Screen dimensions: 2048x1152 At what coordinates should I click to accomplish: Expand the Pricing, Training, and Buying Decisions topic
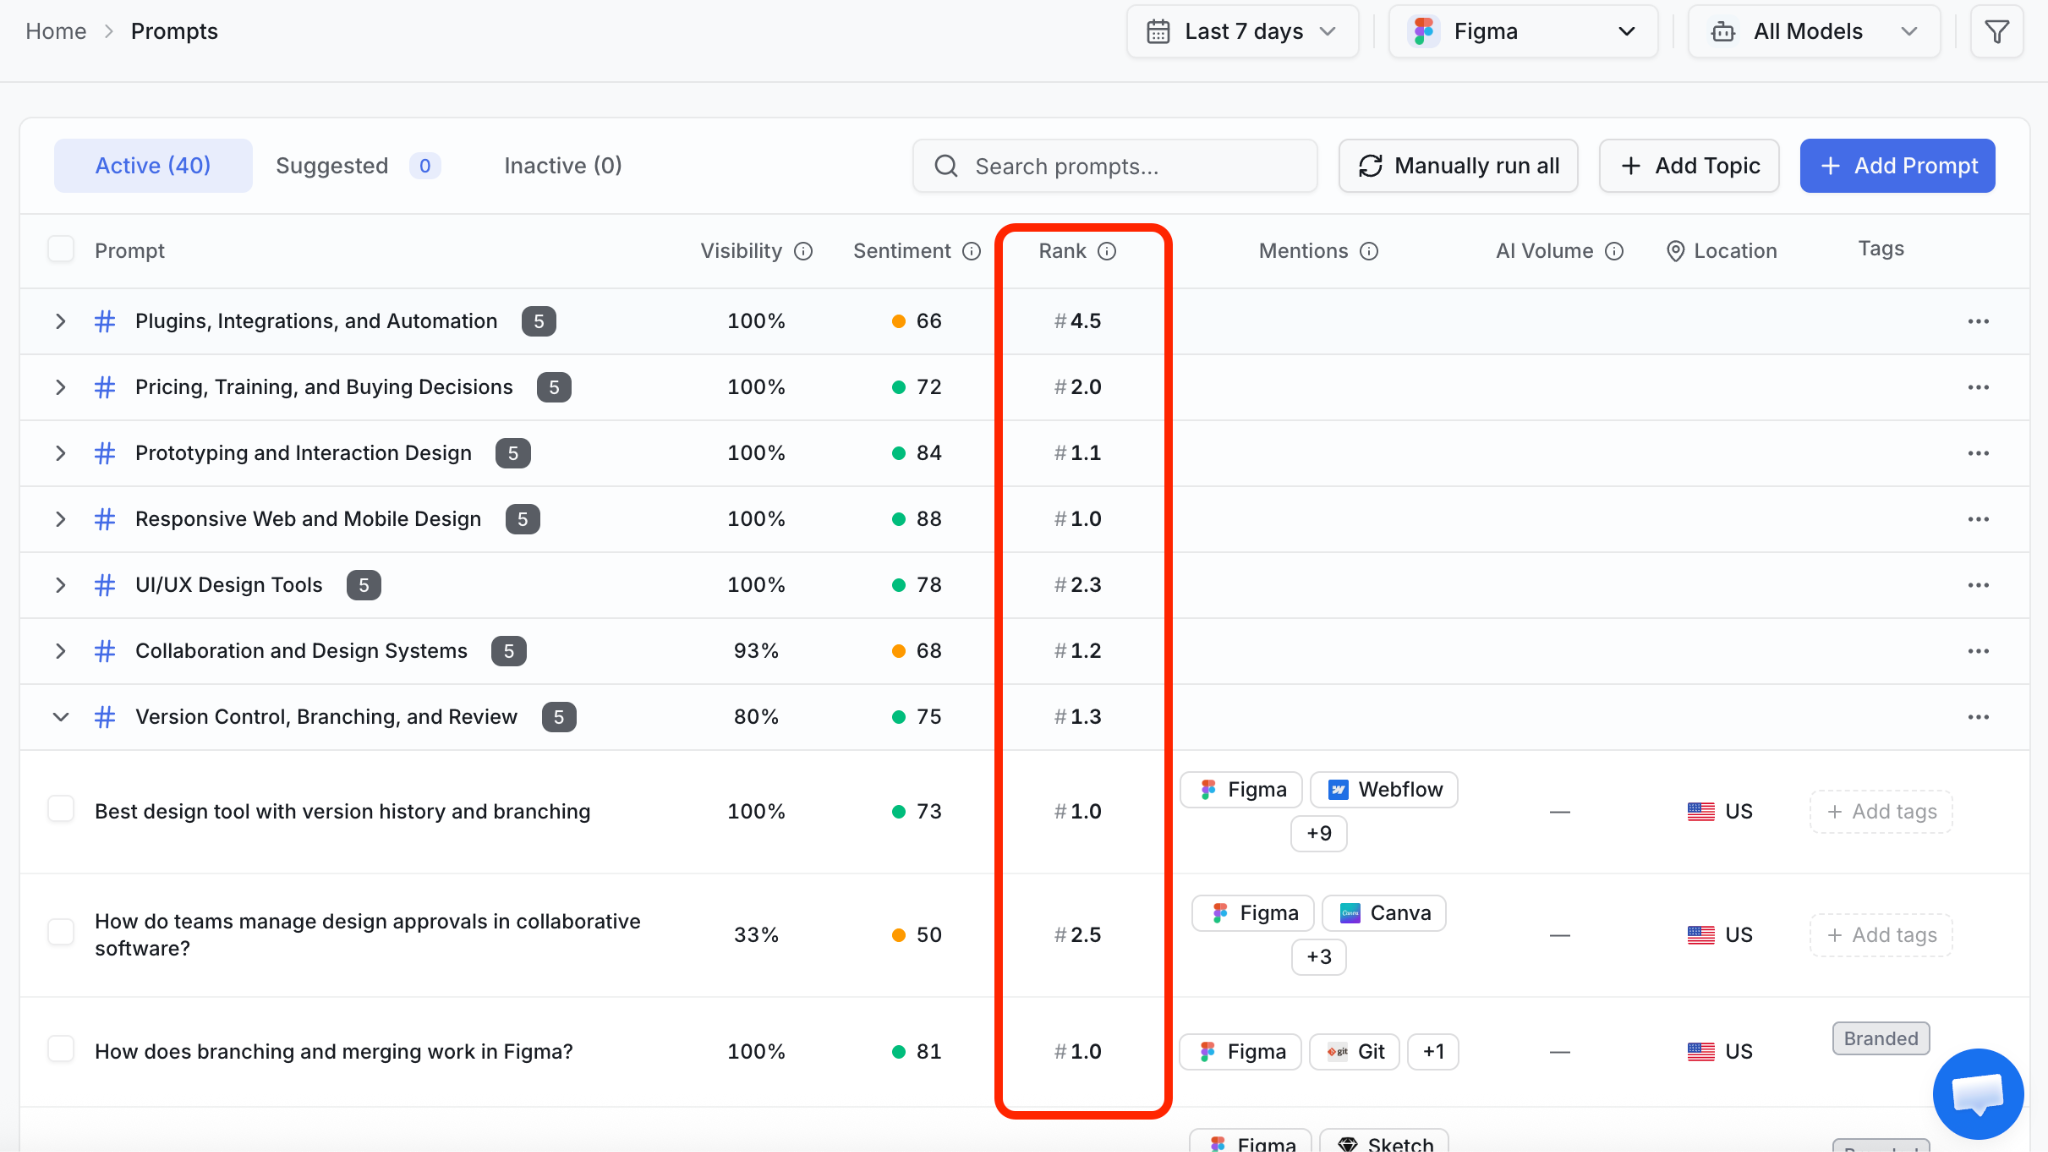click(x=61, y=387)
